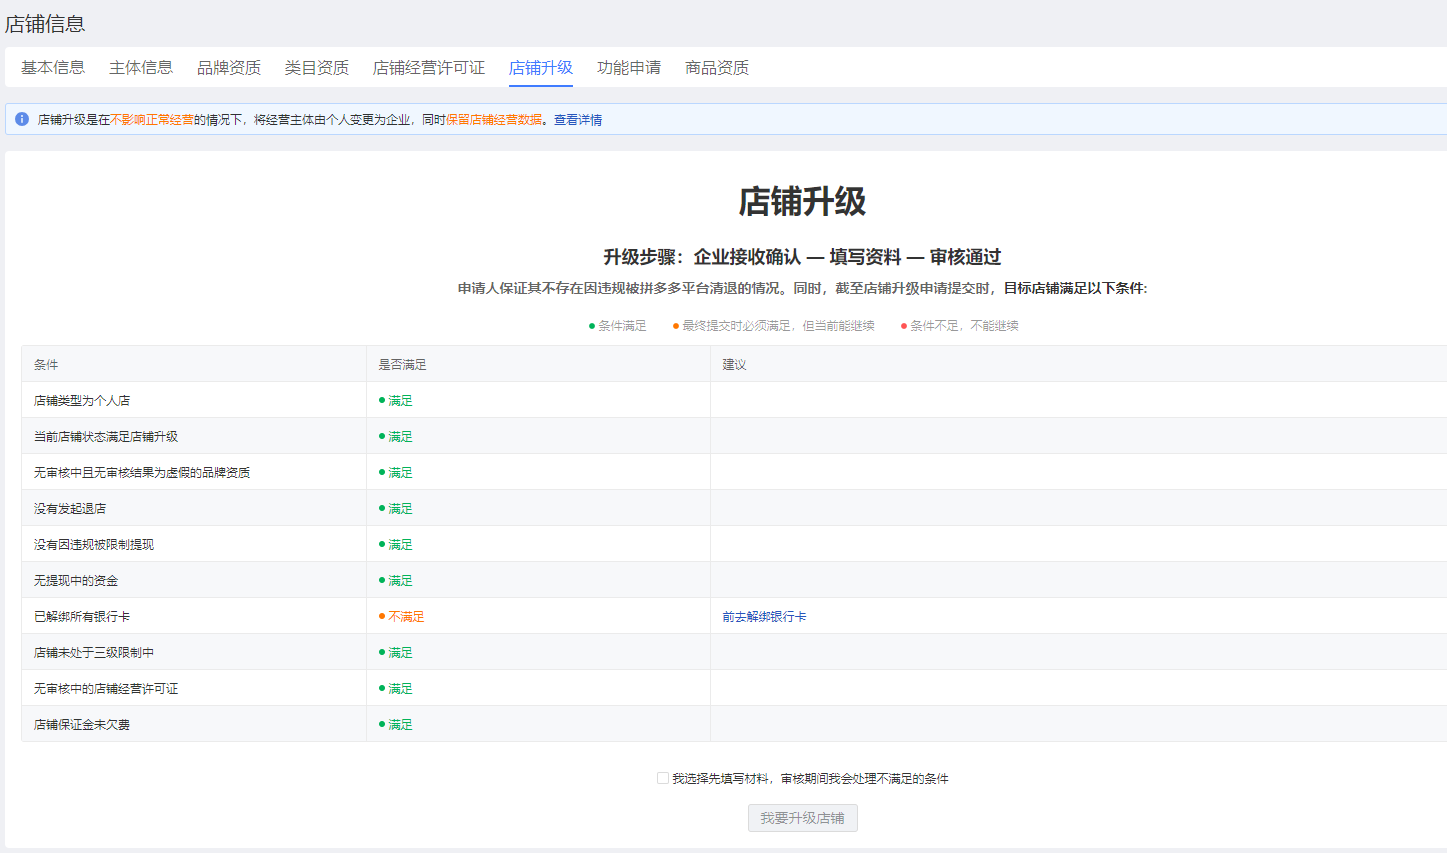Follow the 前去解绑银行卡 link
The image size is (1447, 853).
(x=764, y=617)
